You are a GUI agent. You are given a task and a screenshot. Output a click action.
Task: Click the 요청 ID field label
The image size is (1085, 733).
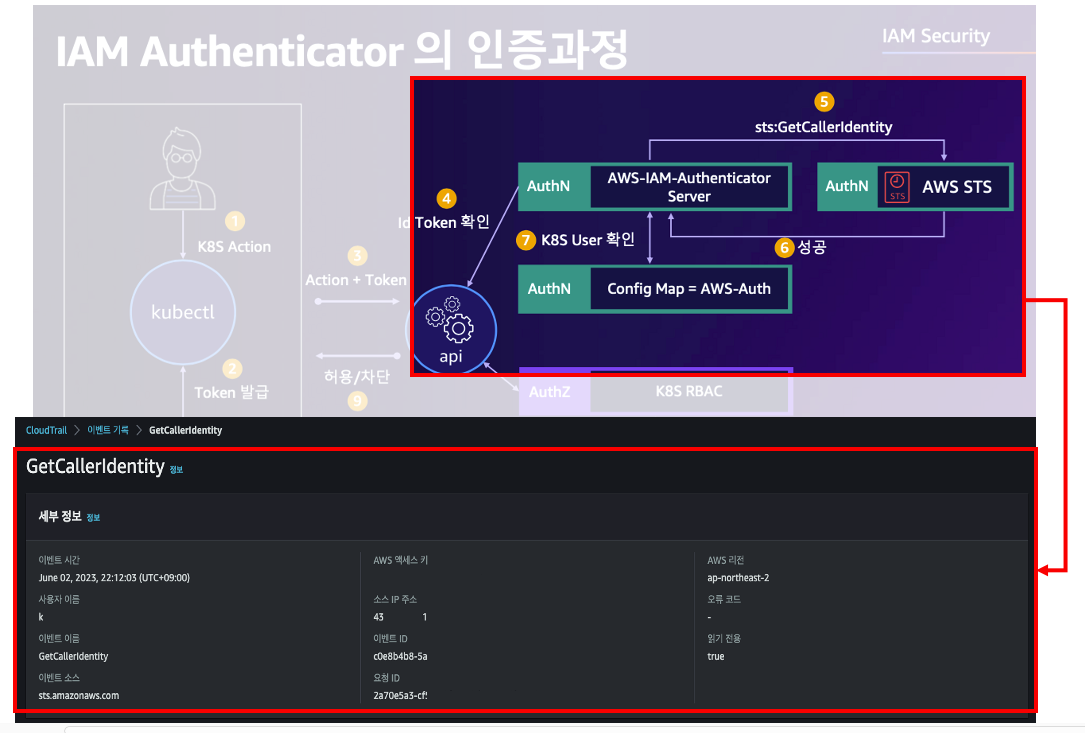point(386,678)
